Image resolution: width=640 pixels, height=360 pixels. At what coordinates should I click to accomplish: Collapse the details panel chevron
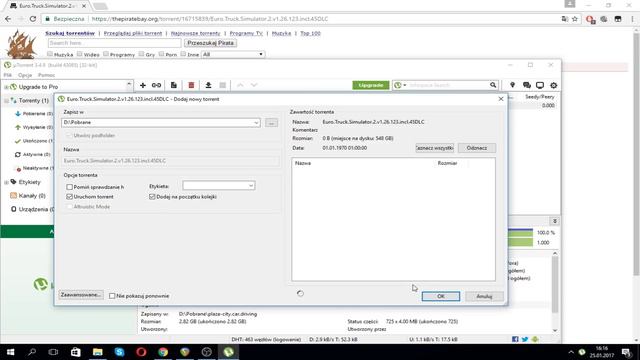(554, 221)
